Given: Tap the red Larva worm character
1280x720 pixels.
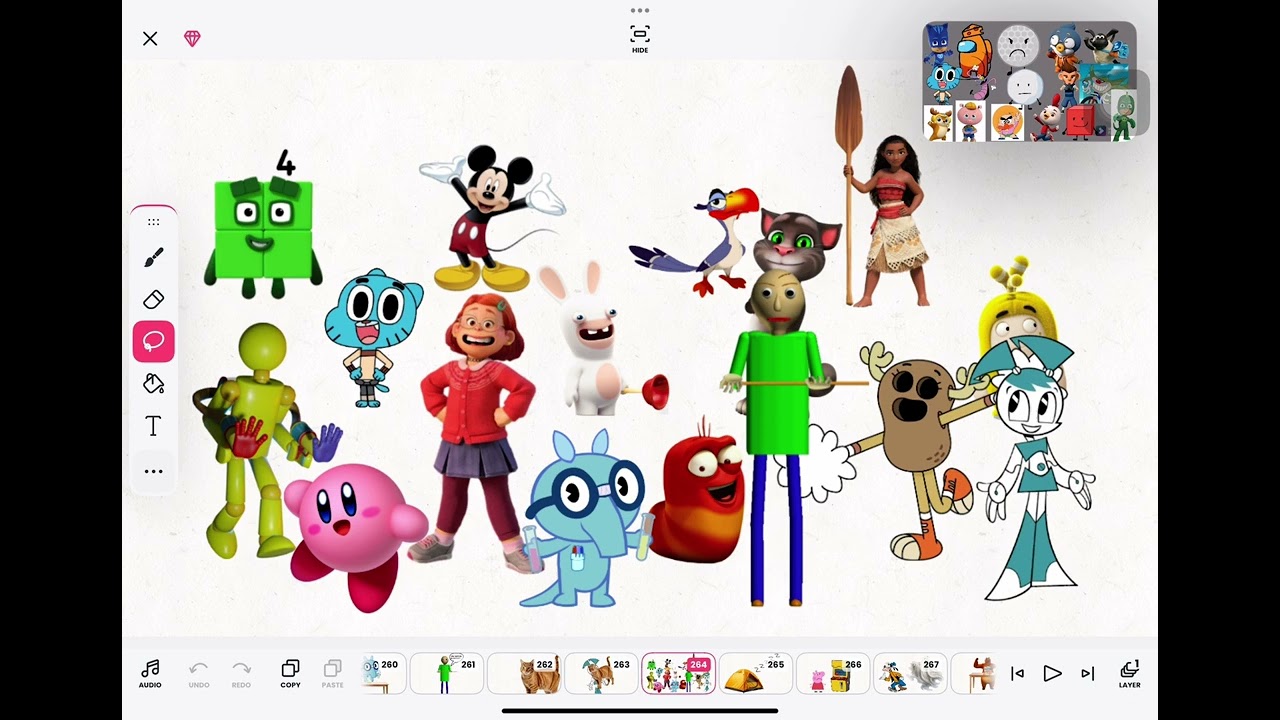Looking at the screenshot, I should [x=700, y=495].
